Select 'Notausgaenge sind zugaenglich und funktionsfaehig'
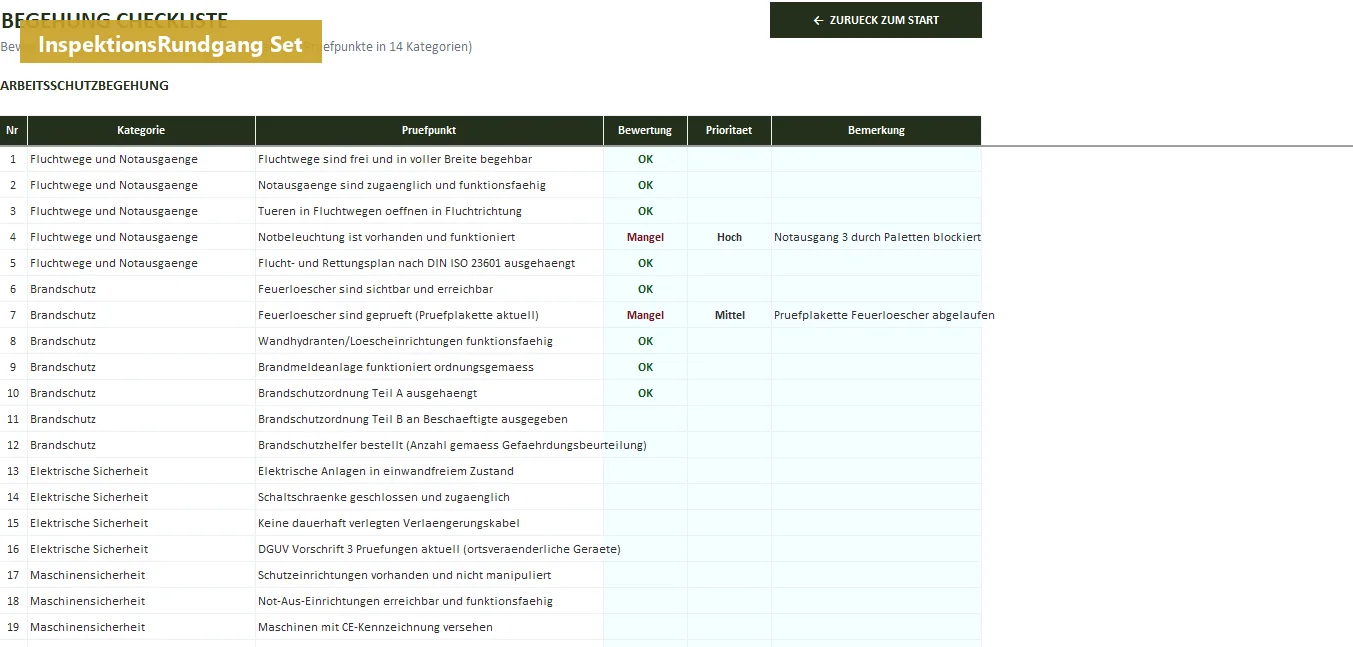The image size is (1353, 647). click(x=402, y=185)
